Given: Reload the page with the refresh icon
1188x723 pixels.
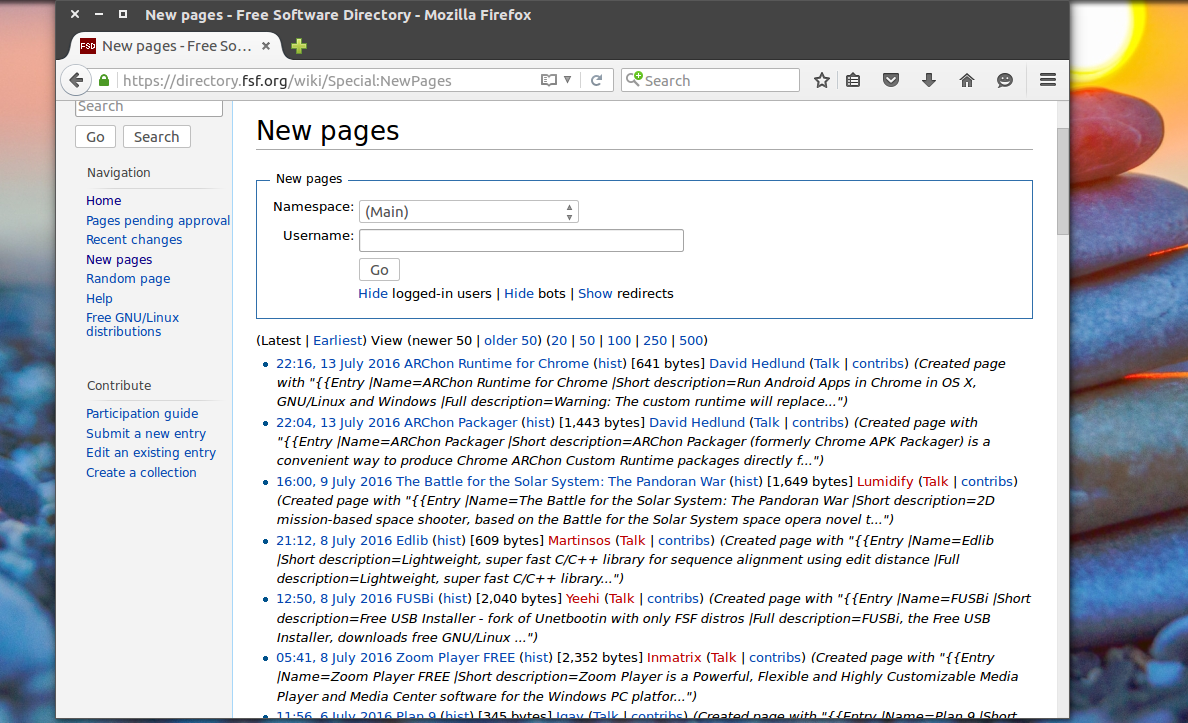Looking at the screenshot, I should pyautogui.click(x=597, y=80).
